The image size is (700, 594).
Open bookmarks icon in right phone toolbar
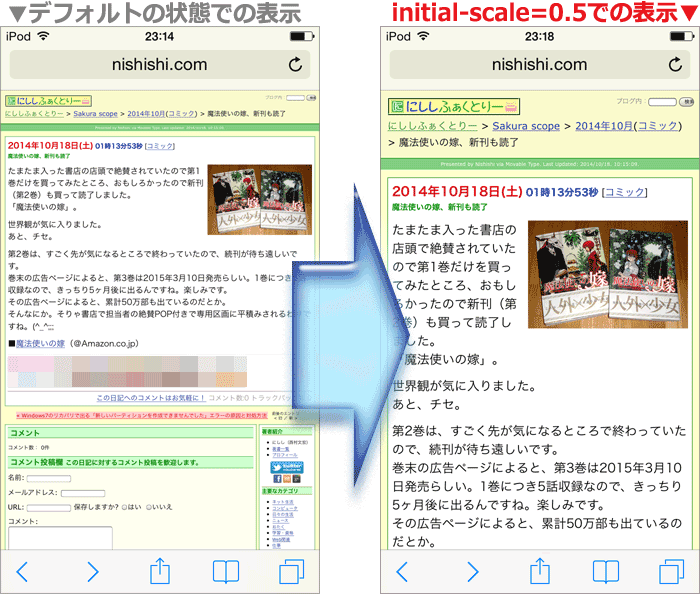[x=606, y=572]
